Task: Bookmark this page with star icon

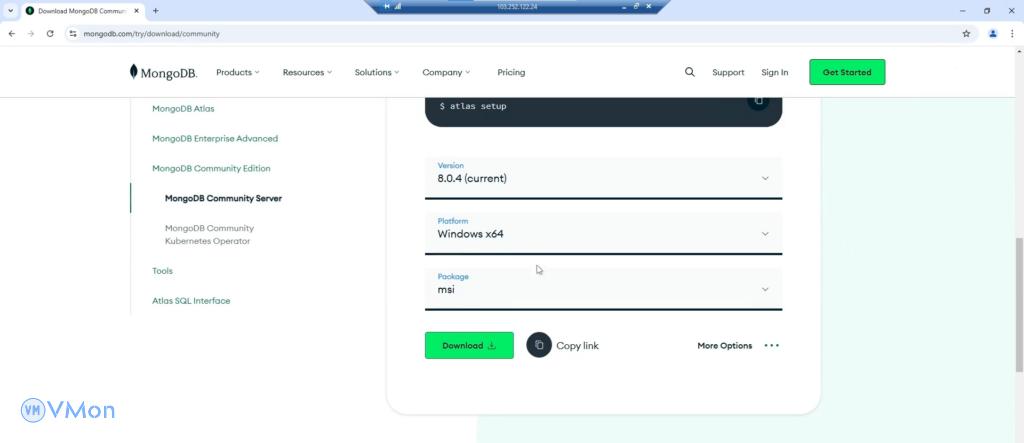Action: click(966, 33)
